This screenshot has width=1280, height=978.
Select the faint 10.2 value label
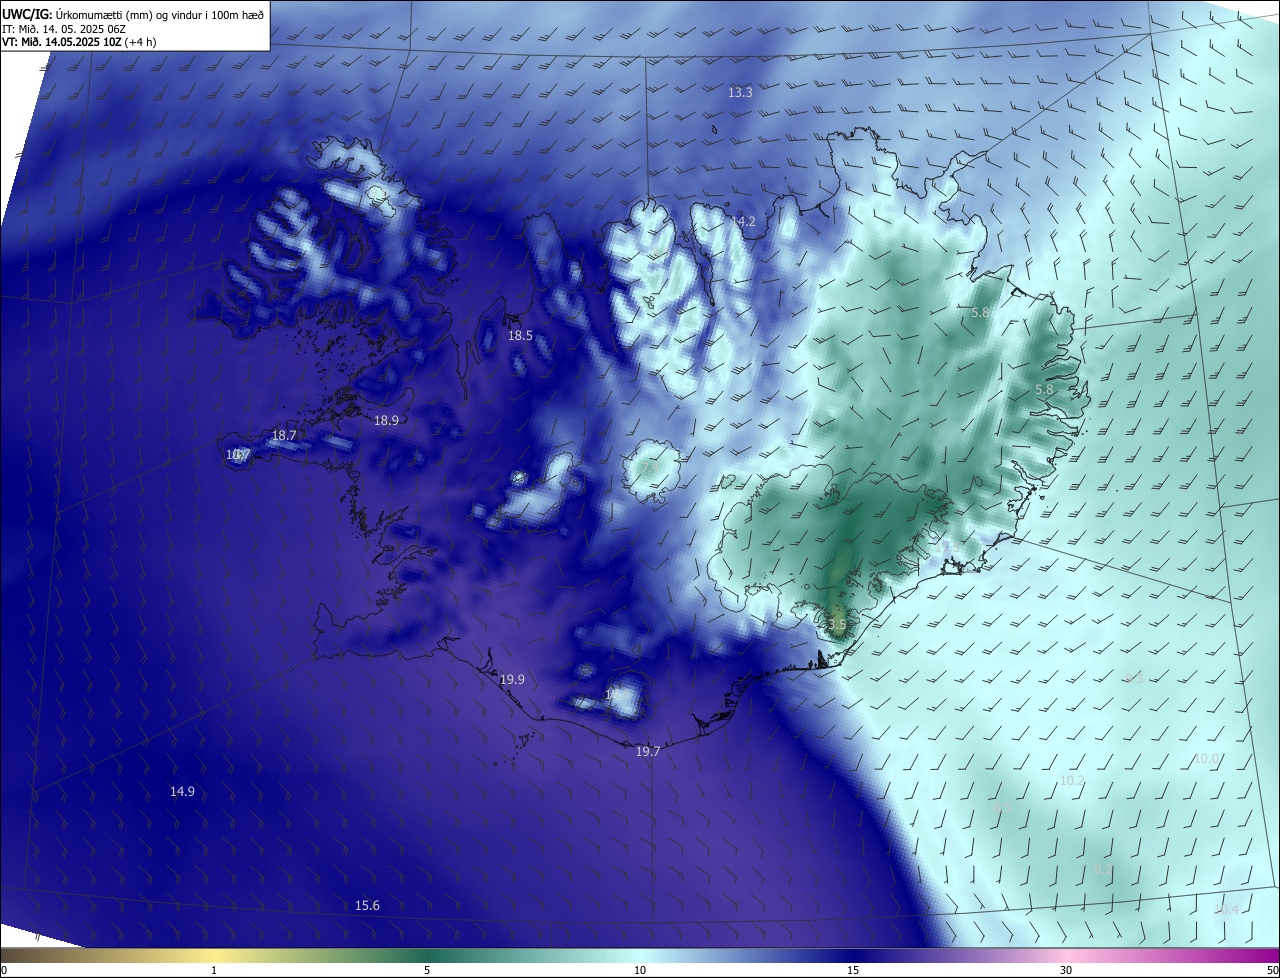tap(1072, 780)
